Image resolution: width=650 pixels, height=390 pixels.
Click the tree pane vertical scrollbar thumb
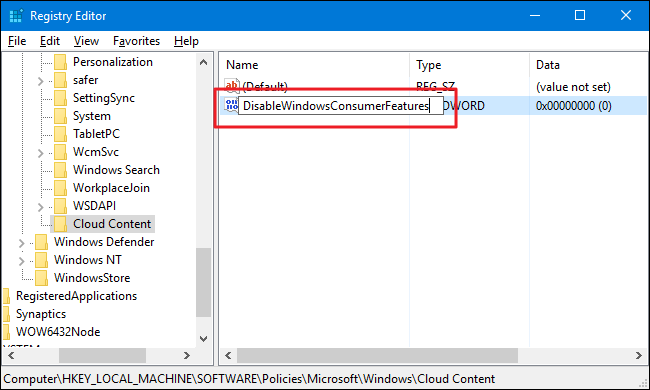tap(204, 283)
